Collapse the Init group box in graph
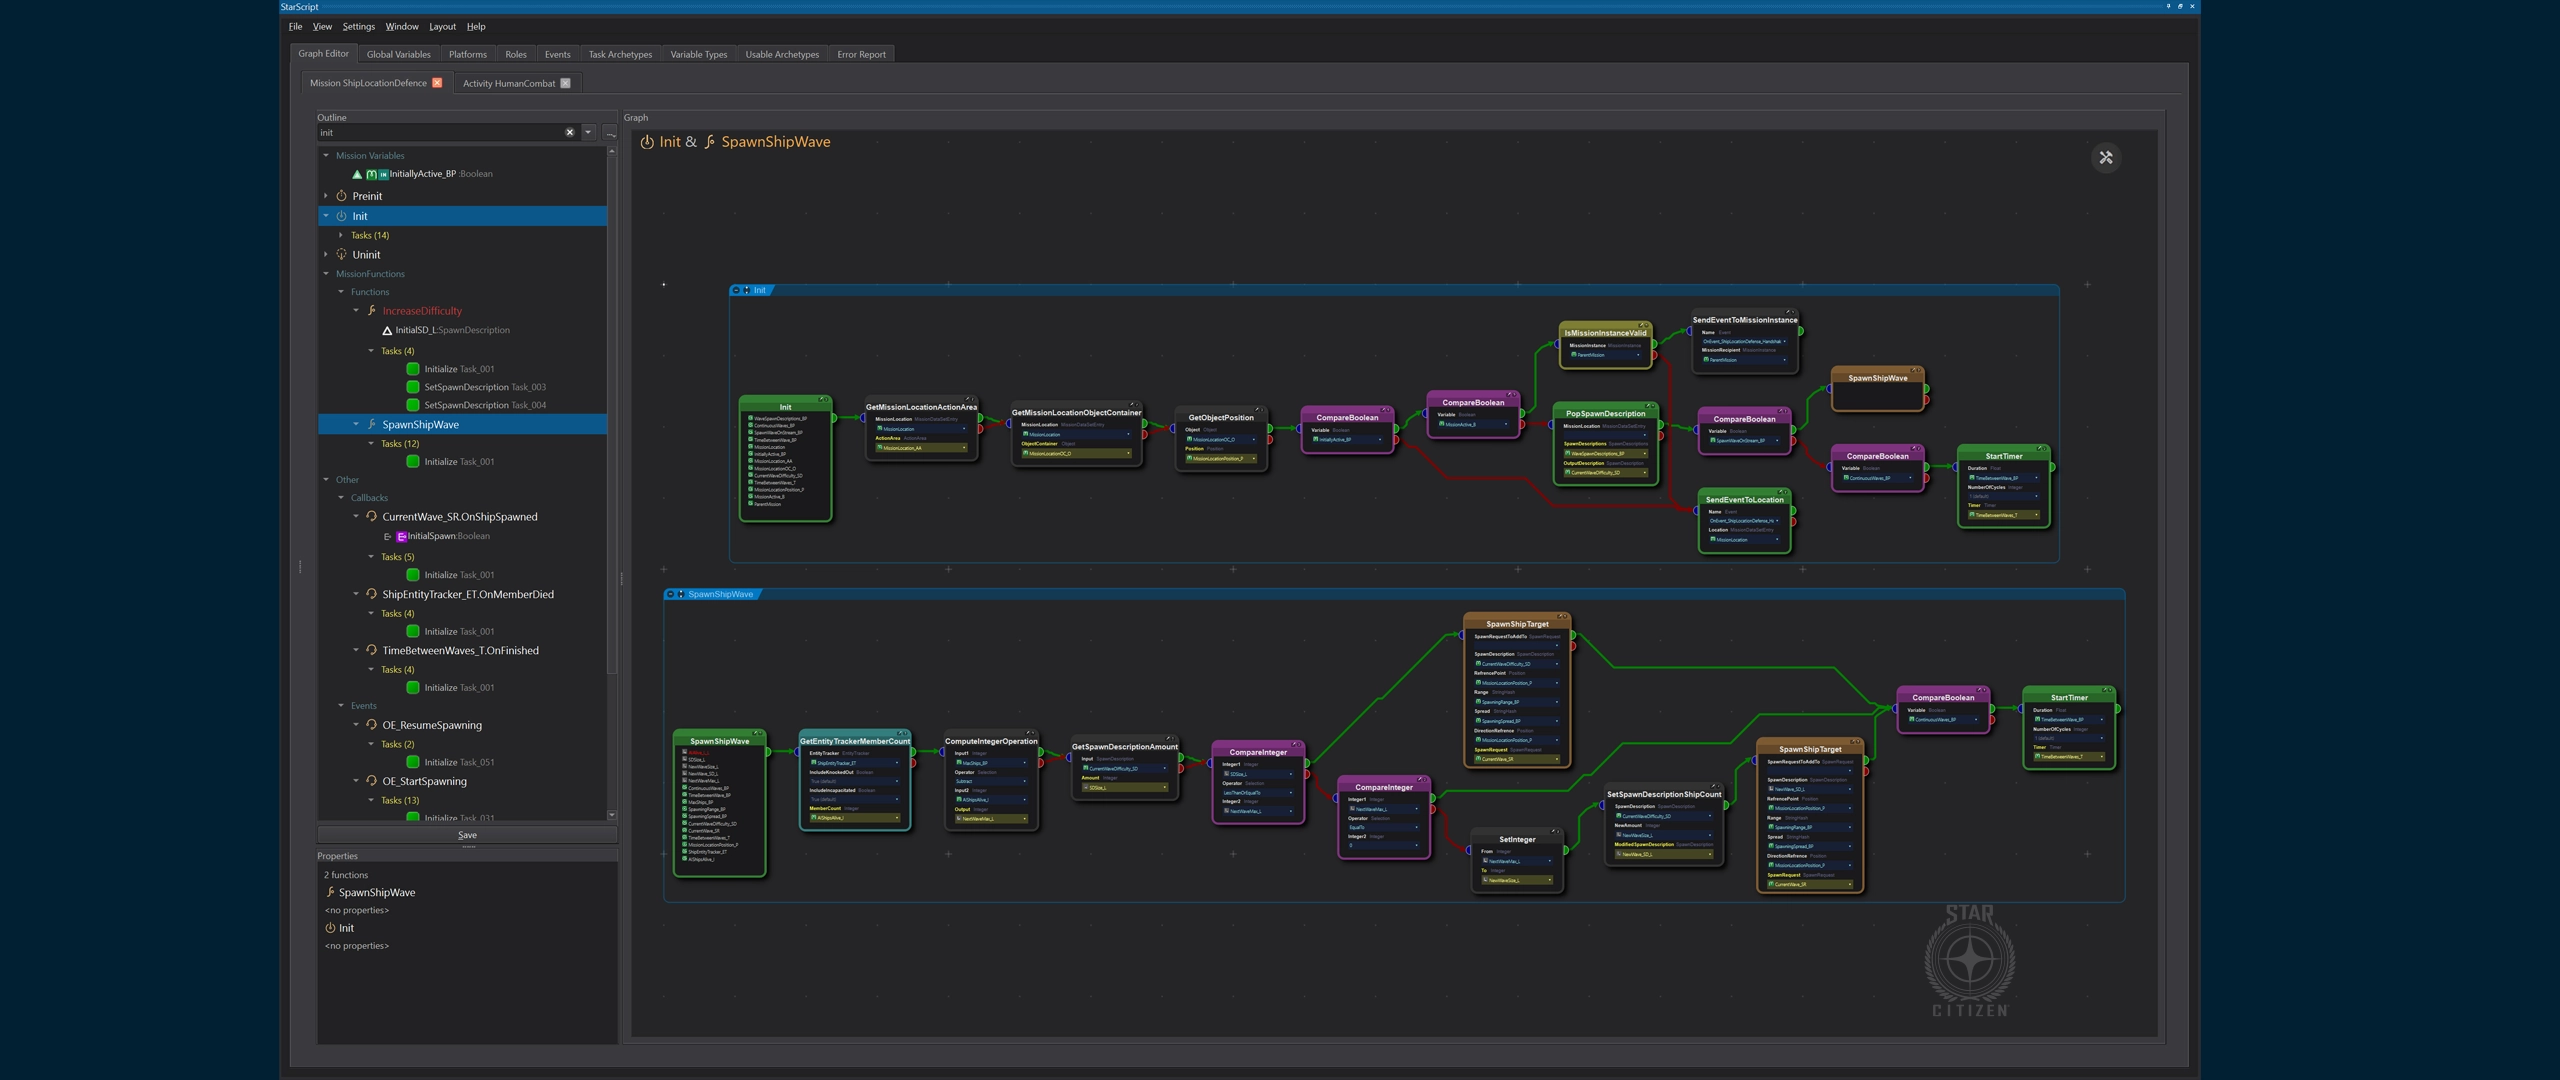The image size is (2560, 1080). tap(737, 290)
